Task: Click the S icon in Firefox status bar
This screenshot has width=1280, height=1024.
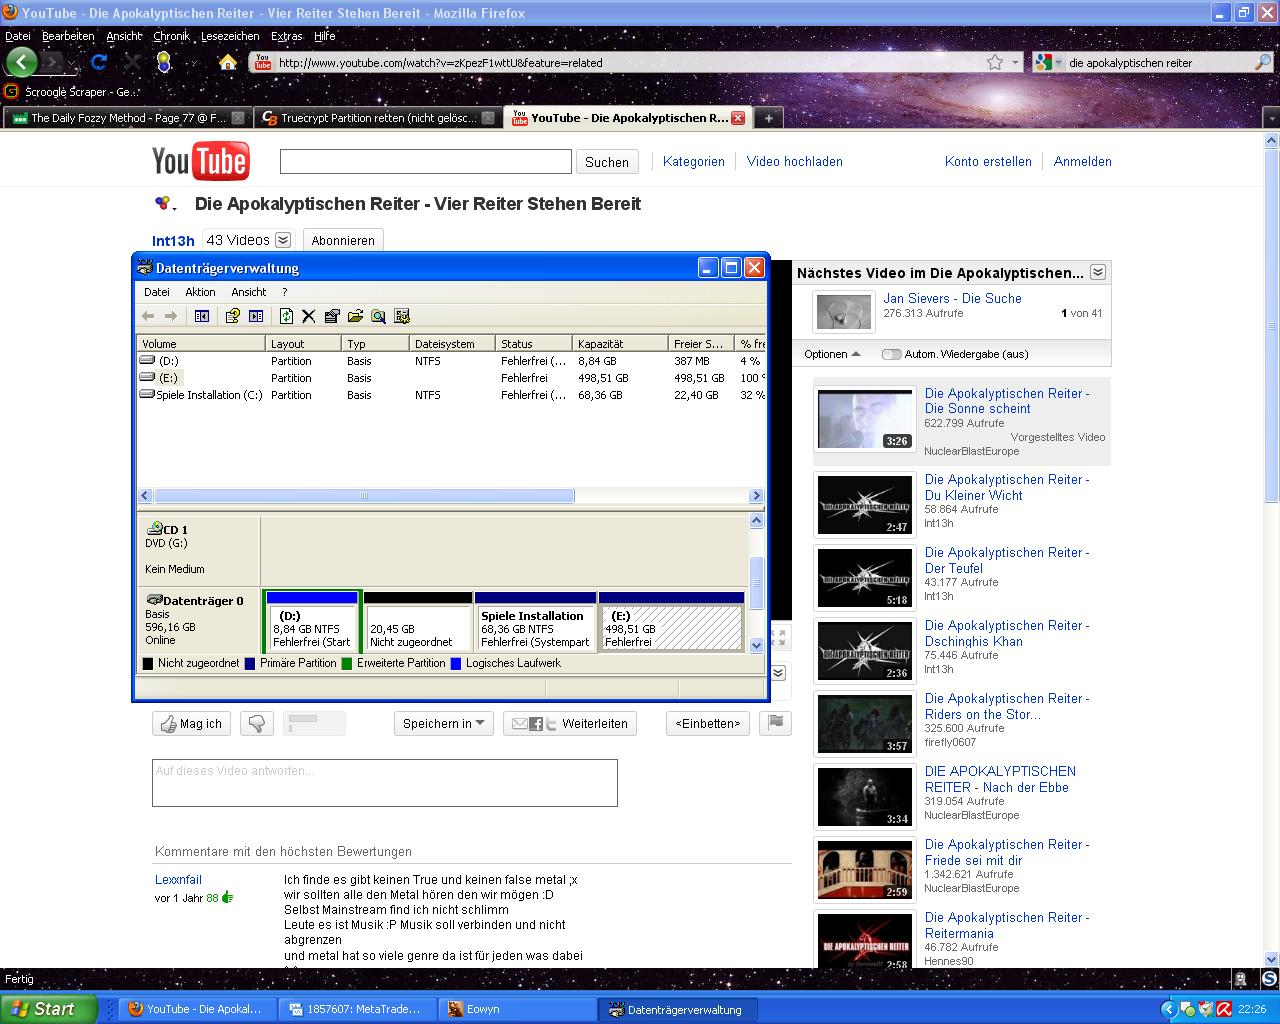Action: pos(1269,979)
